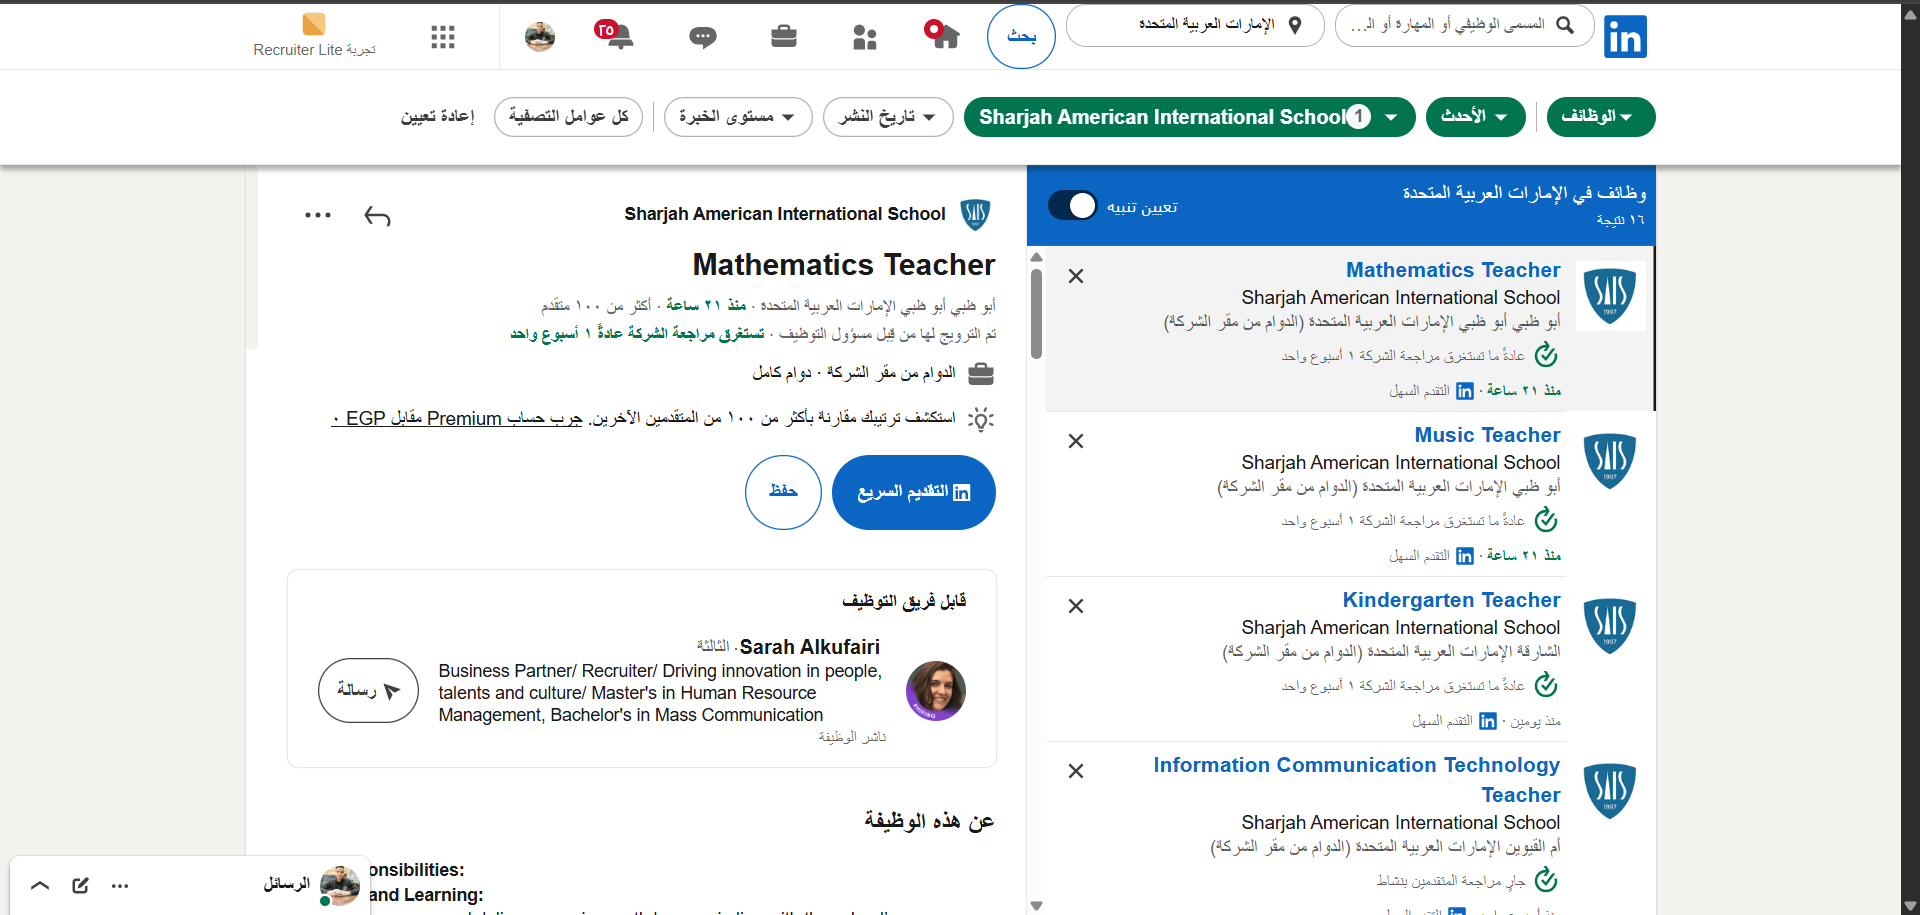
Task: Send رسالة message to Sarah Alkufairi
Action: tap(368, 690)
